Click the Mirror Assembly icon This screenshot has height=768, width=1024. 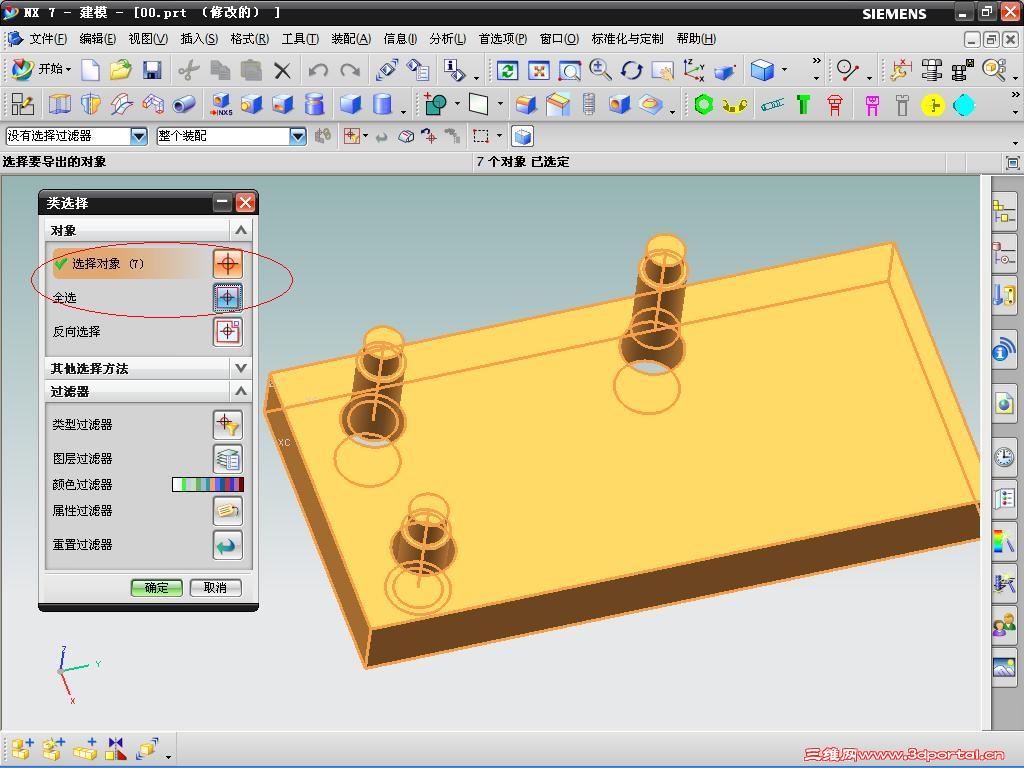116,748
